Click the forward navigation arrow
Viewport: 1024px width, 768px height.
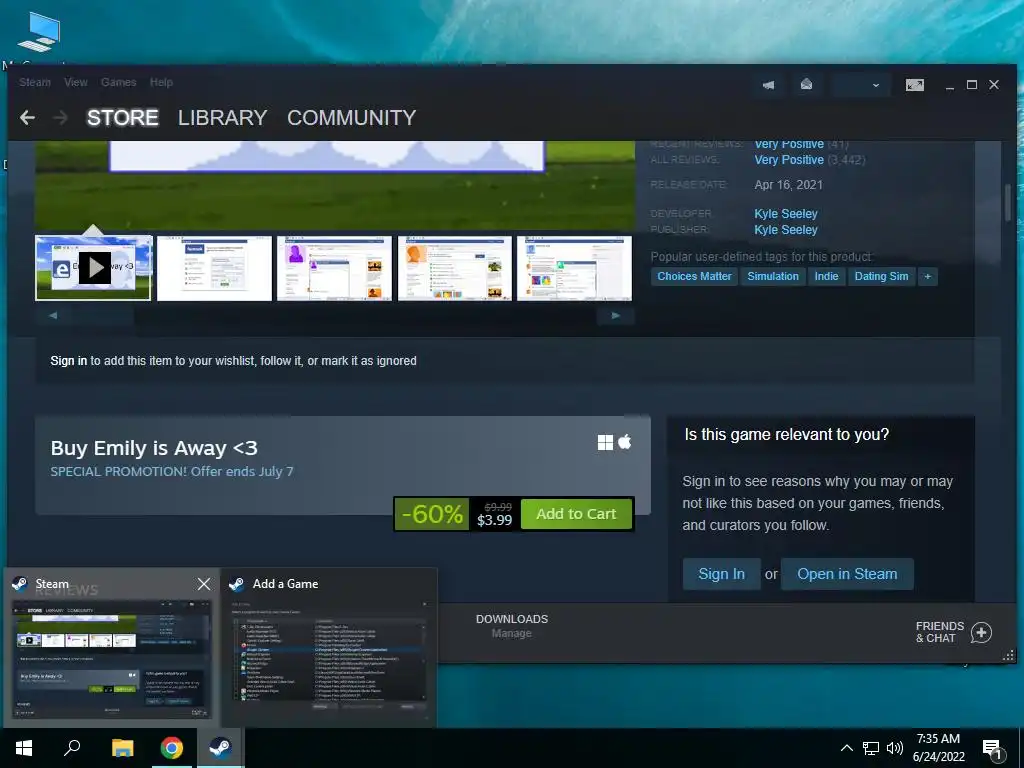[60, 118]
